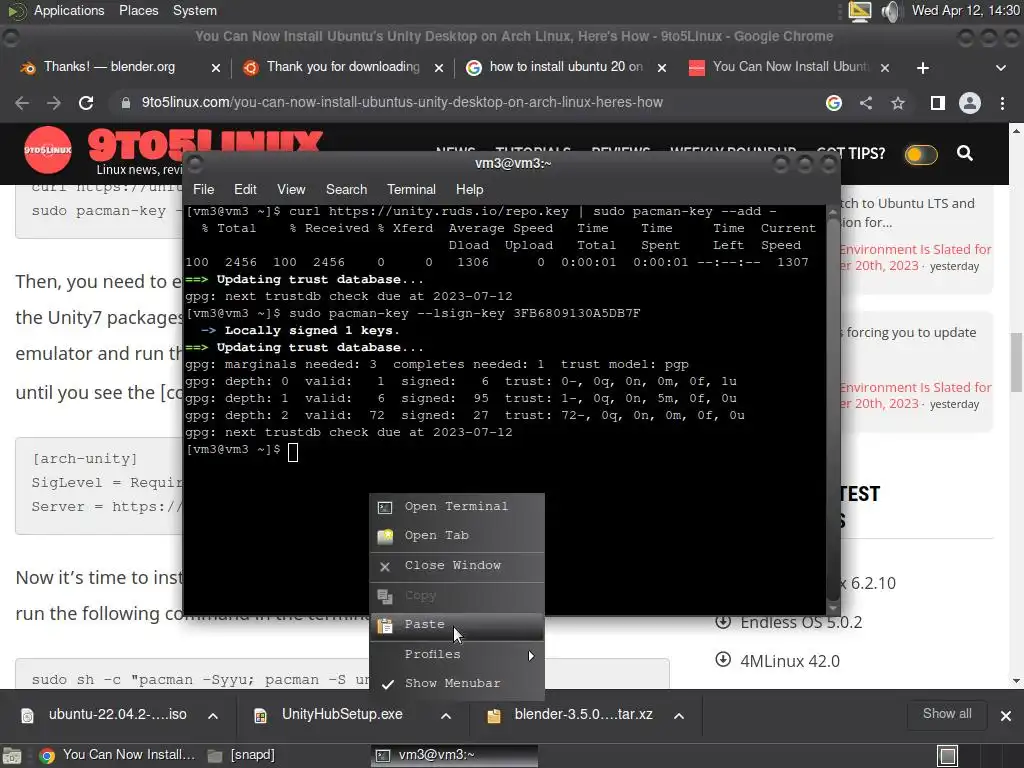Expand blender-3.5.0 tar.xz download options
Screen dimensions: 1024x768
679,716
